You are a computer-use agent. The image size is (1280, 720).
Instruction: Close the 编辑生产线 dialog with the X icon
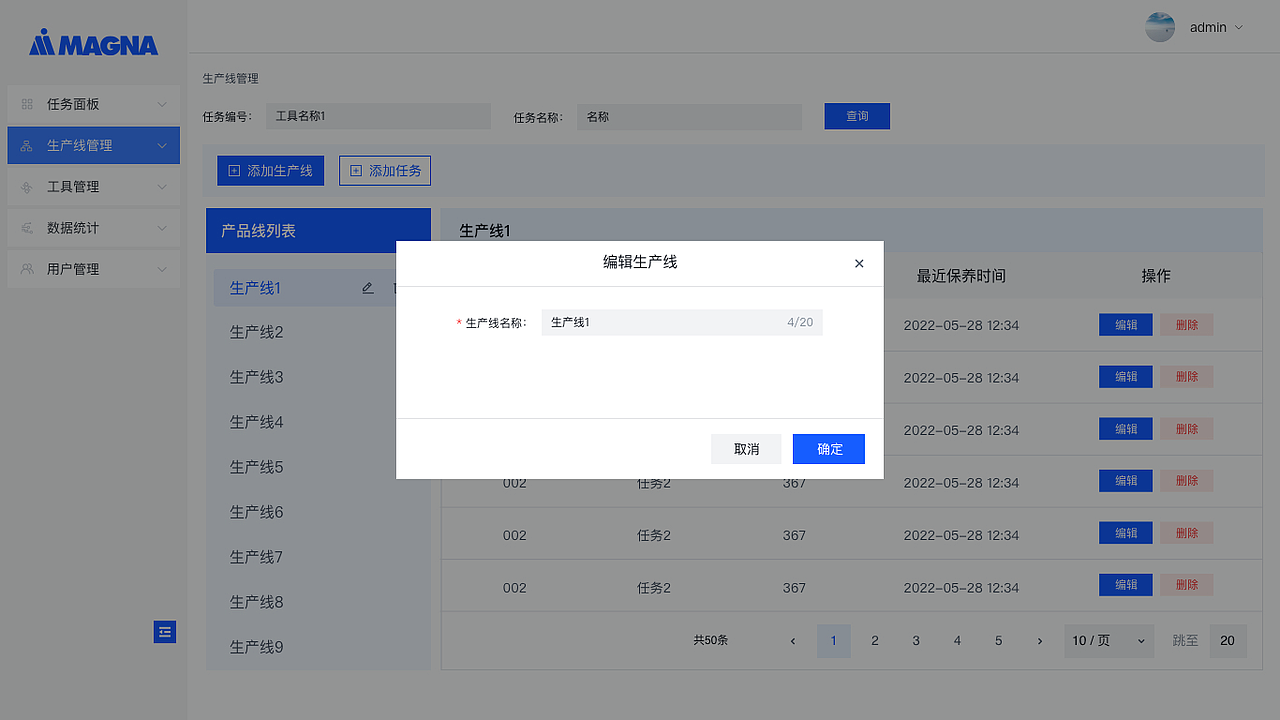(859, 263)
